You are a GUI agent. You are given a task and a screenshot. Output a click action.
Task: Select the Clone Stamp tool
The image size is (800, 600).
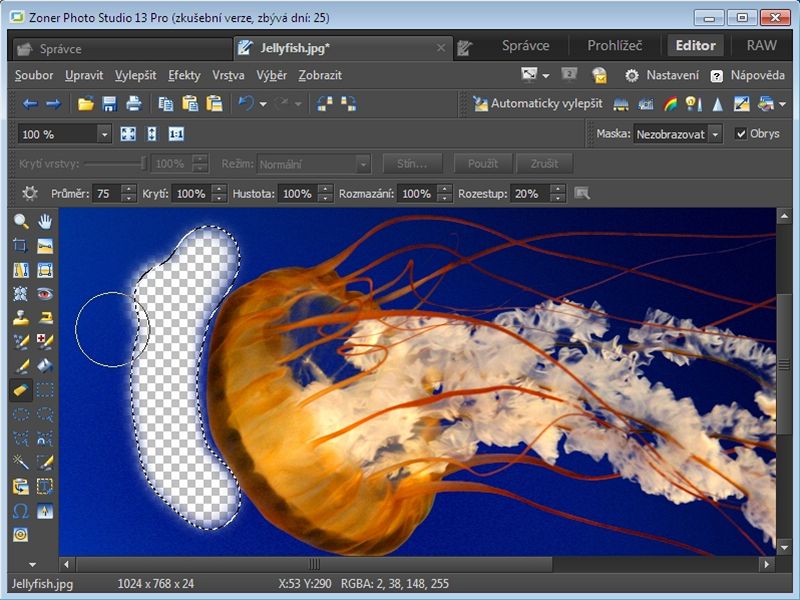pos(20,318)
